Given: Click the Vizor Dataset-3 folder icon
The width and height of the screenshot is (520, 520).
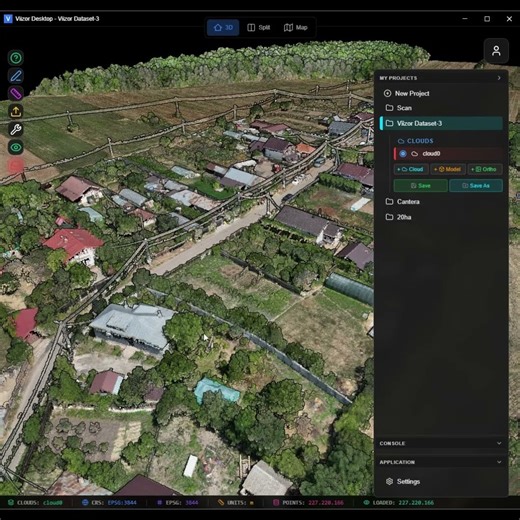Looking at the screenshot, I should tap(389, 123).
